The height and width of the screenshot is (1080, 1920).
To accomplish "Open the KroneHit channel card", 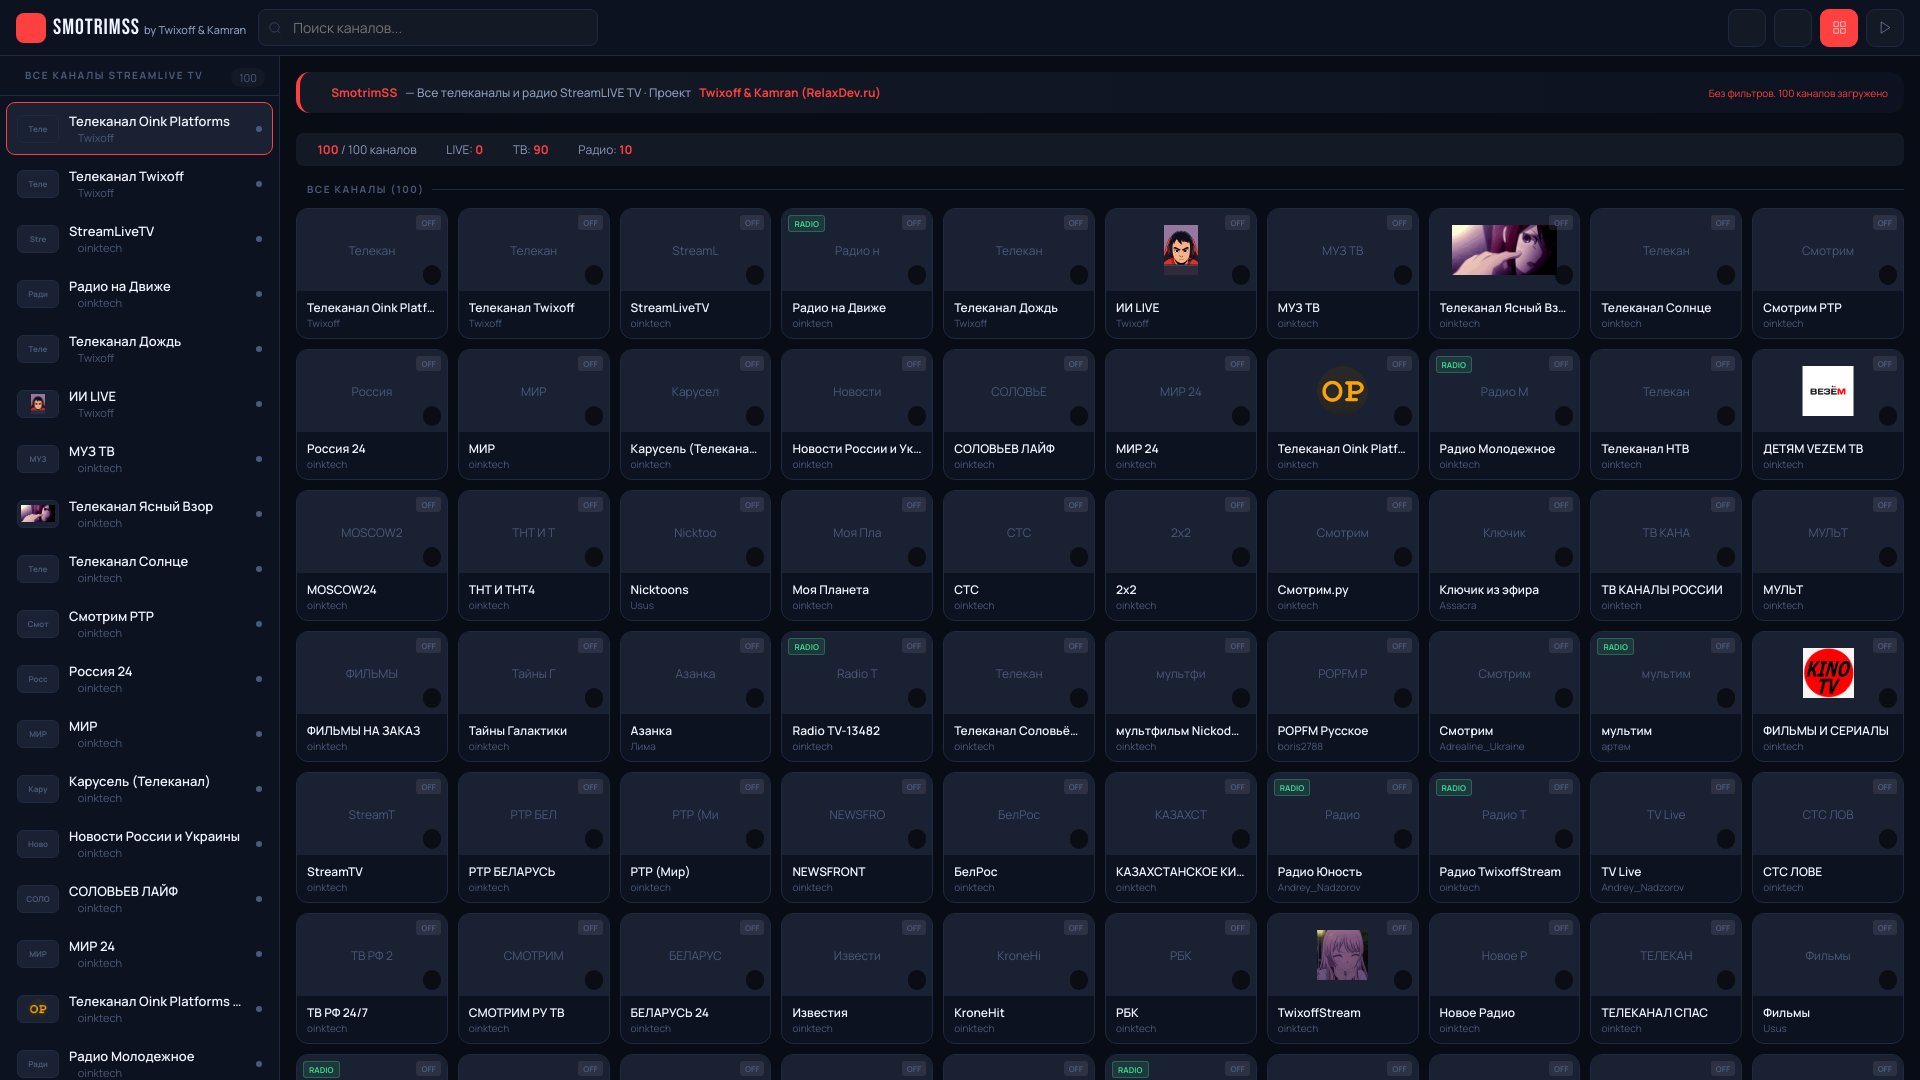I will (1019, 978).
